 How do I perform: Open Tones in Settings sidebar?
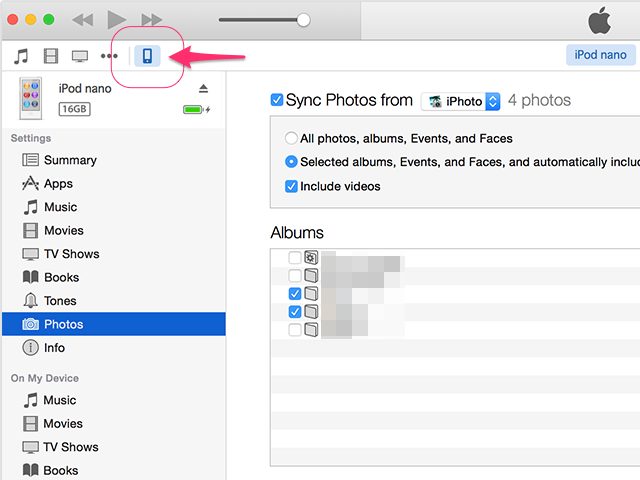coord(113,301)
